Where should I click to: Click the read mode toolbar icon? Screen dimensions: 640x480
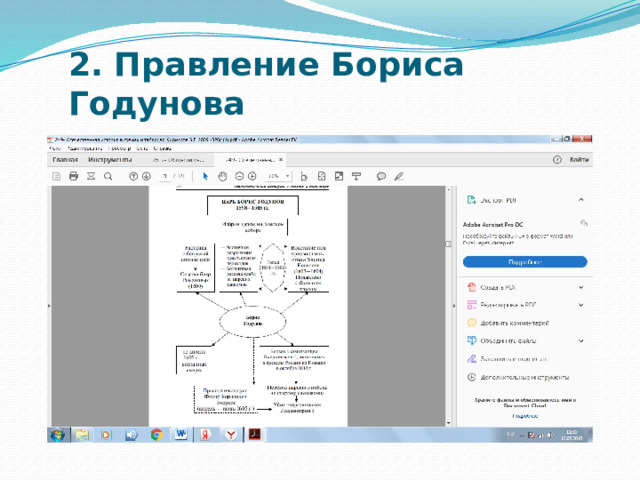point(356,176)
